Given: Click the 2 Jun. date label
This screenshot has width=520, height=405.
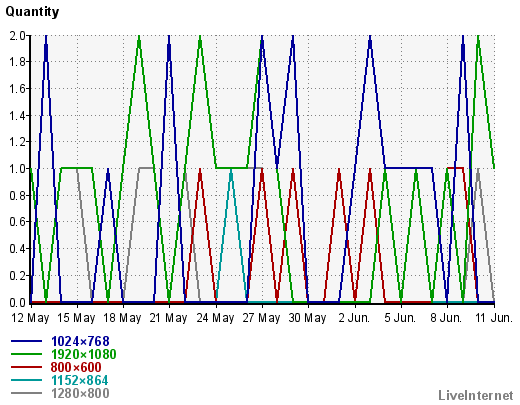Looking at the screenshot, I should point(354,318).
